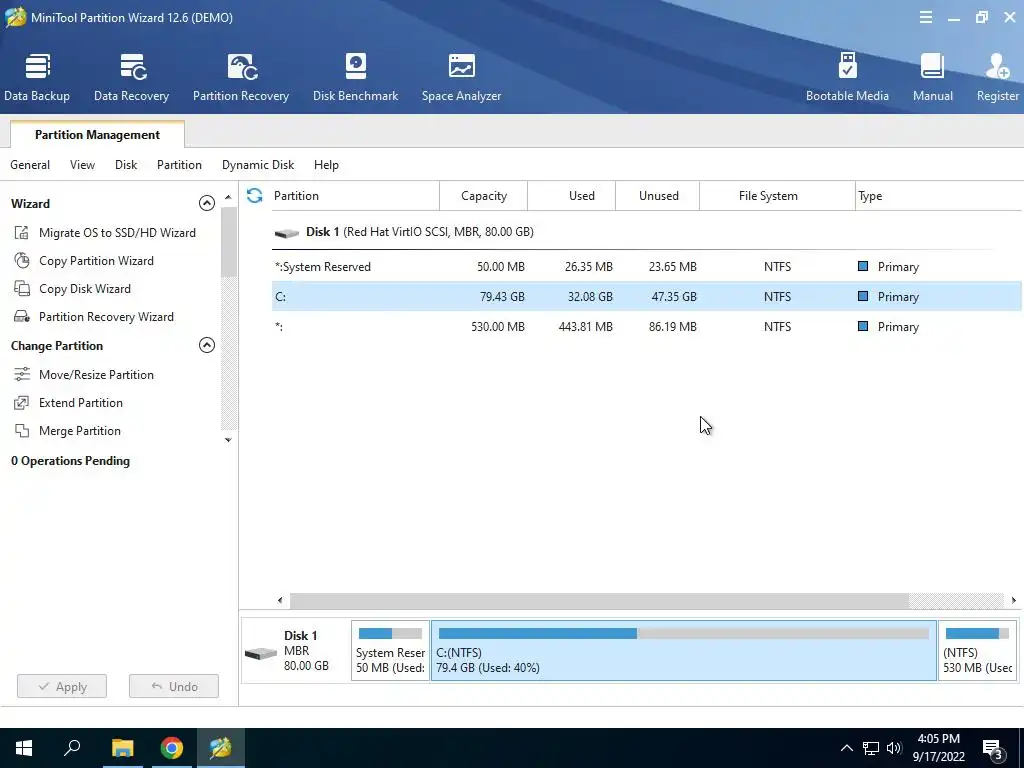Collapse the Wizard section

pos(206,203)
